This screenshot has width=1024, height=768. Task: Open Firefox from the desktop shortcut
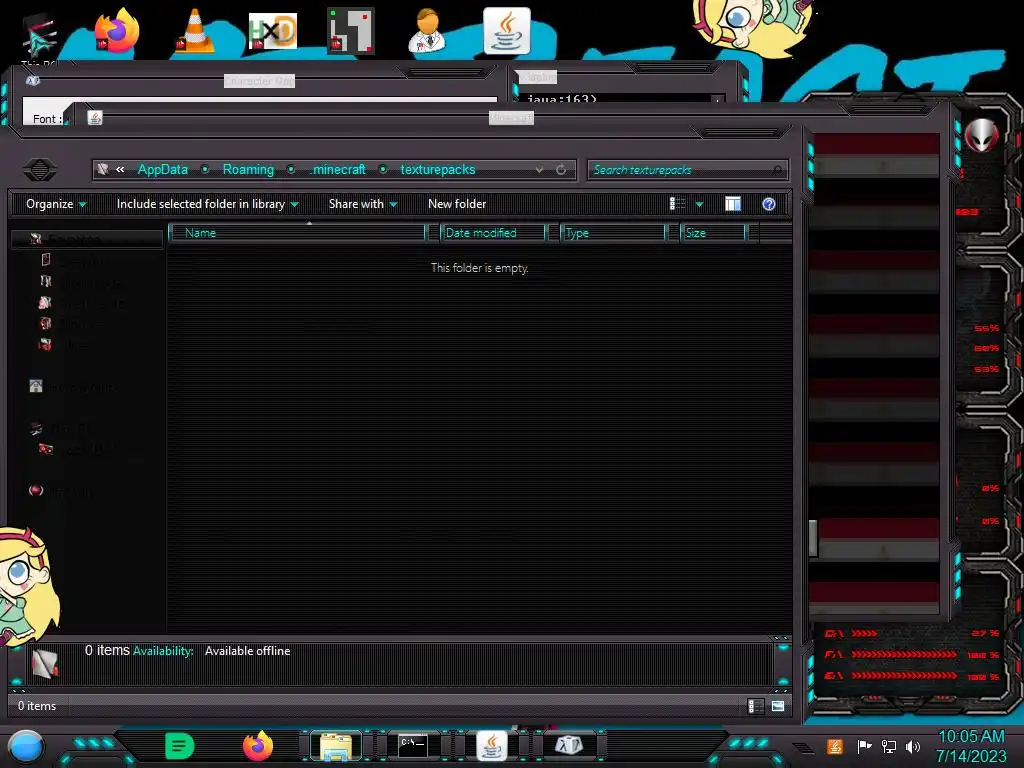pyautogui.click(x=117, y=31)
